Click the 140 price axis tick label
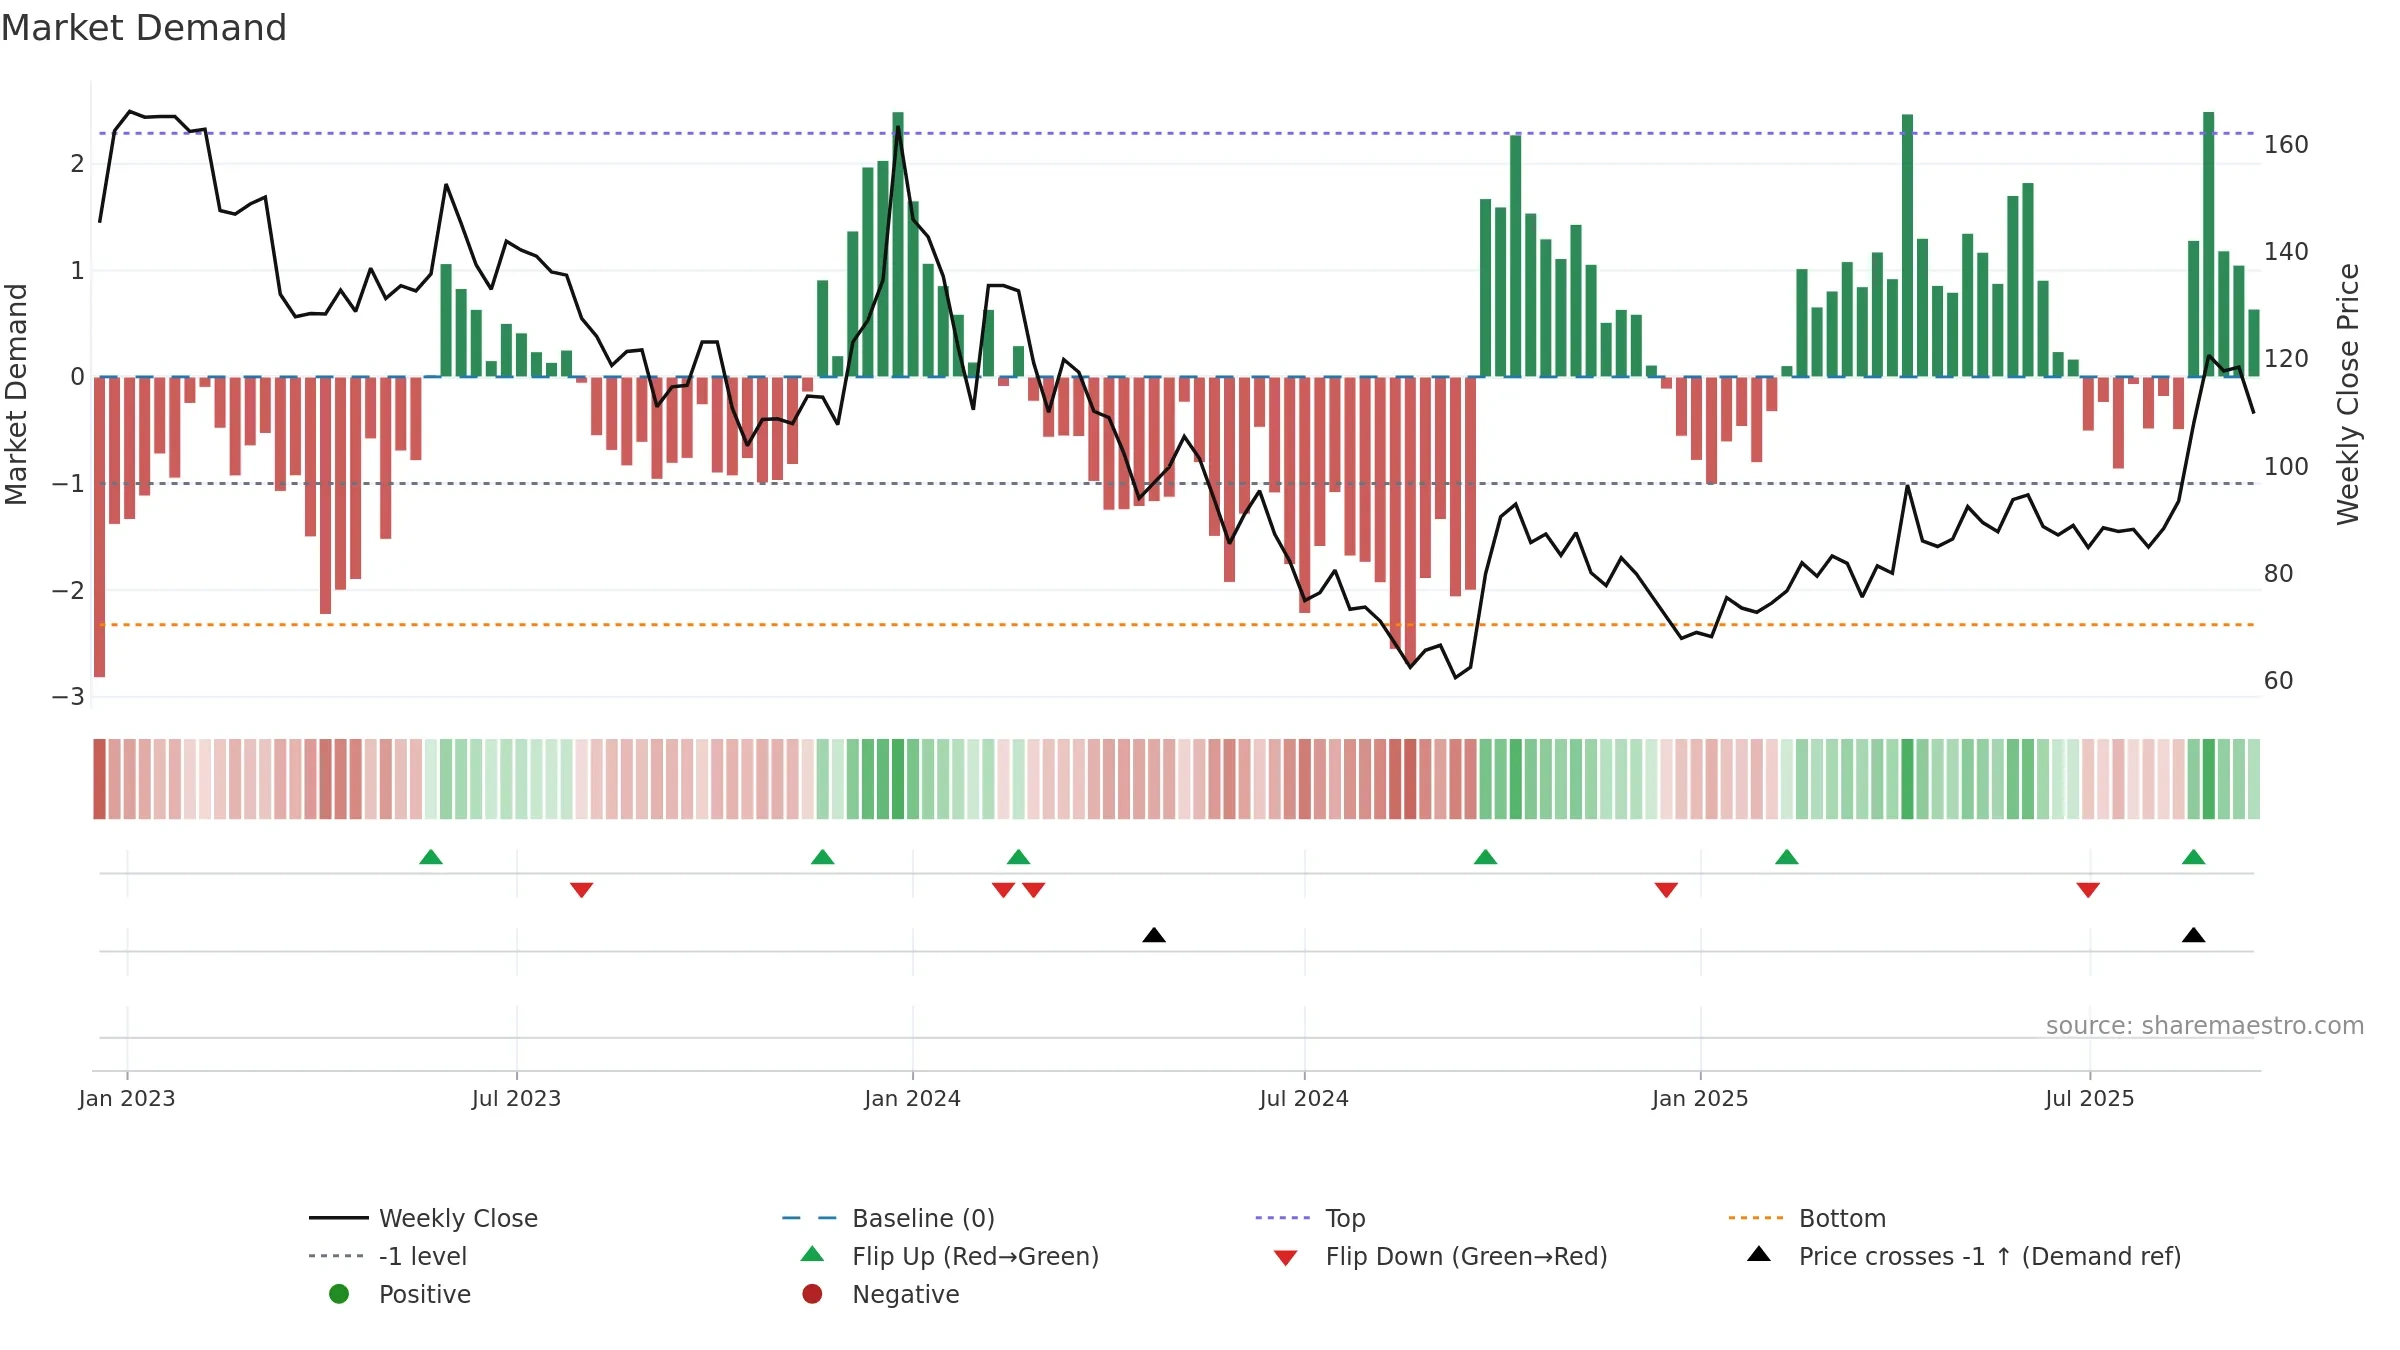The image size is (2400, 1350). click(2286, 252)
